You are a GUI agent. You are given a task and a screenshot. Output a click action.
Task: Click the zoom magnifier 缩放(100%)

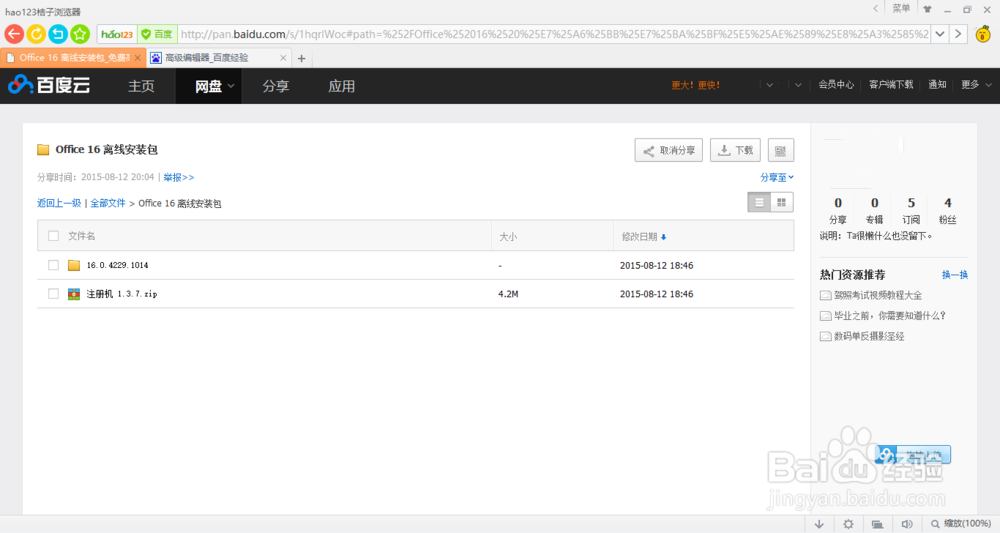[x=960, y=524]
